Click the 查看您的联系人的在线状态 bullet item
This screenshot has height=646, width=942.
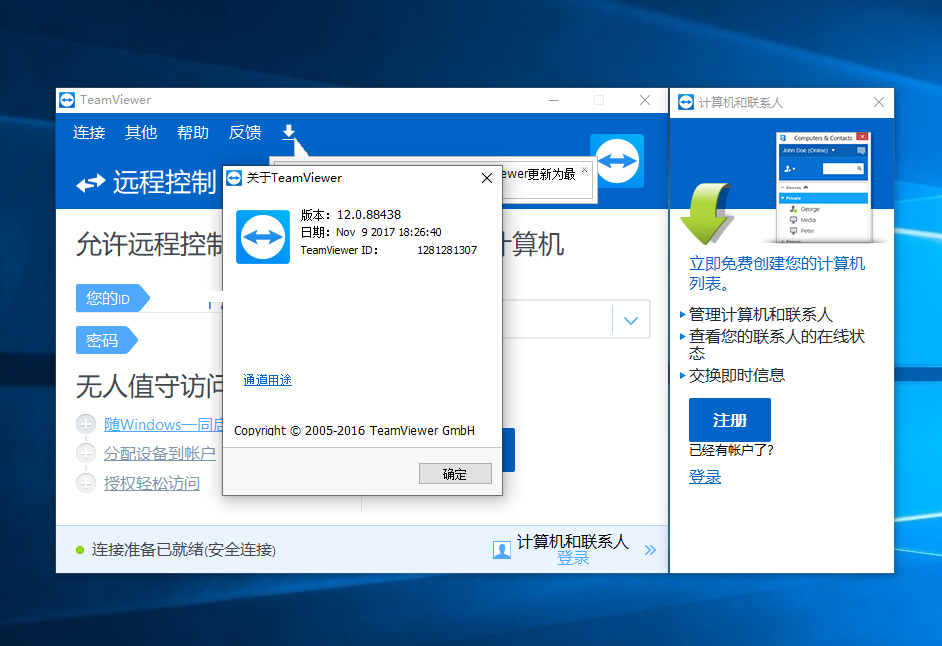pyautogui.click(x=777, y=344)
